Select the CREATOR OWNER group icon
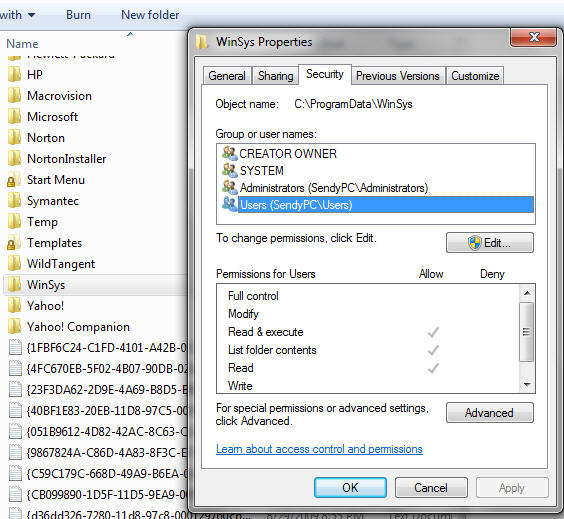Image resolution: width=564 pixels, height=519 pixels. pos(229,154)
